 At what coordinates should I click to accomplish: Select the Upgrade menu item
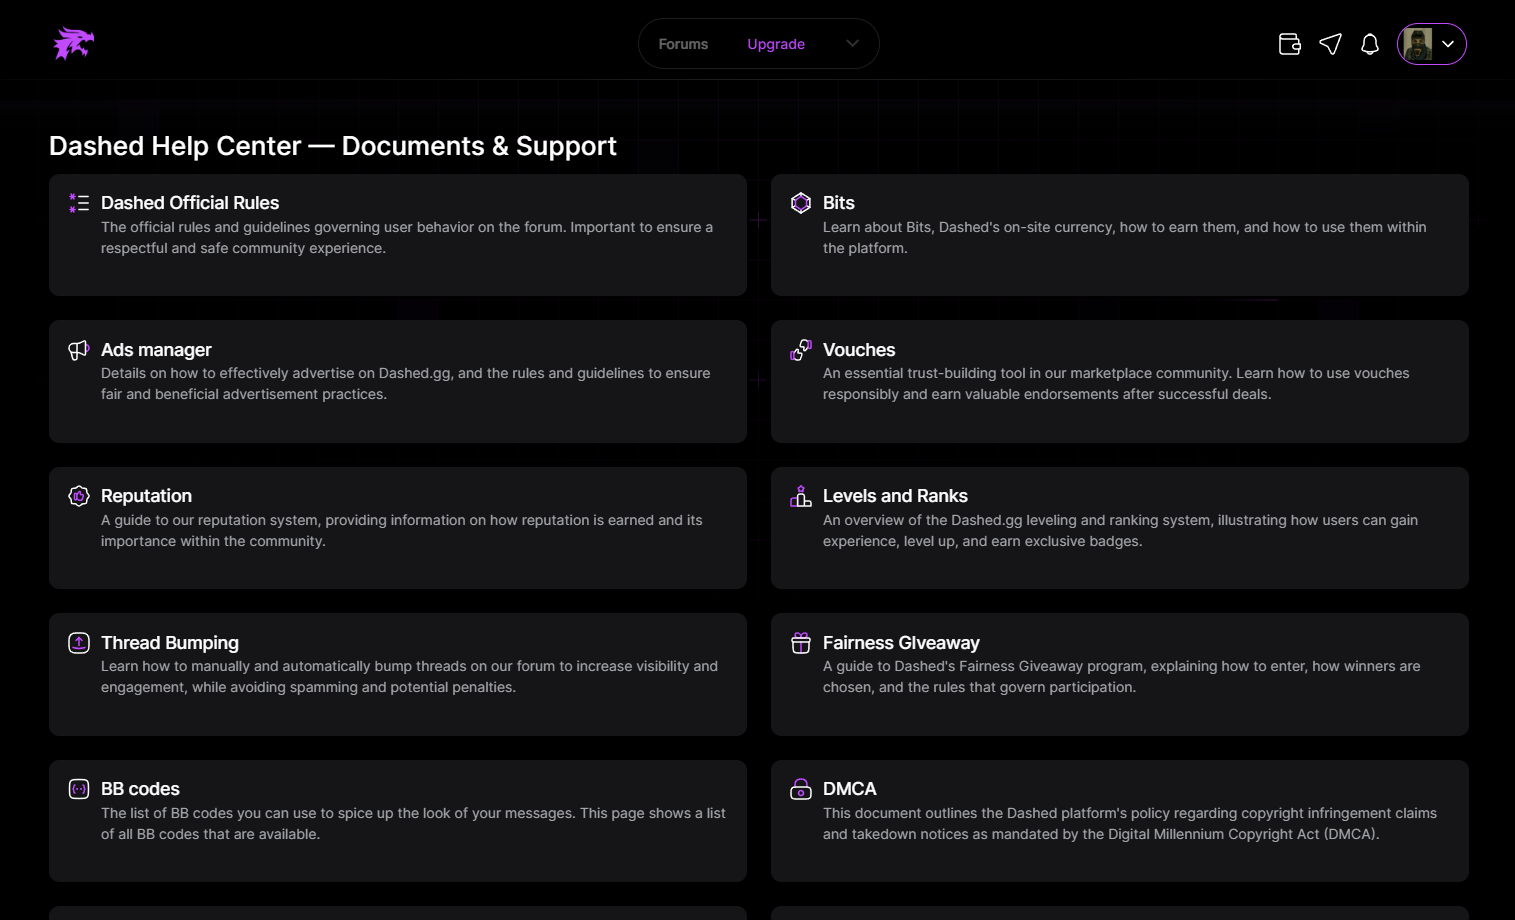(776, 44)
